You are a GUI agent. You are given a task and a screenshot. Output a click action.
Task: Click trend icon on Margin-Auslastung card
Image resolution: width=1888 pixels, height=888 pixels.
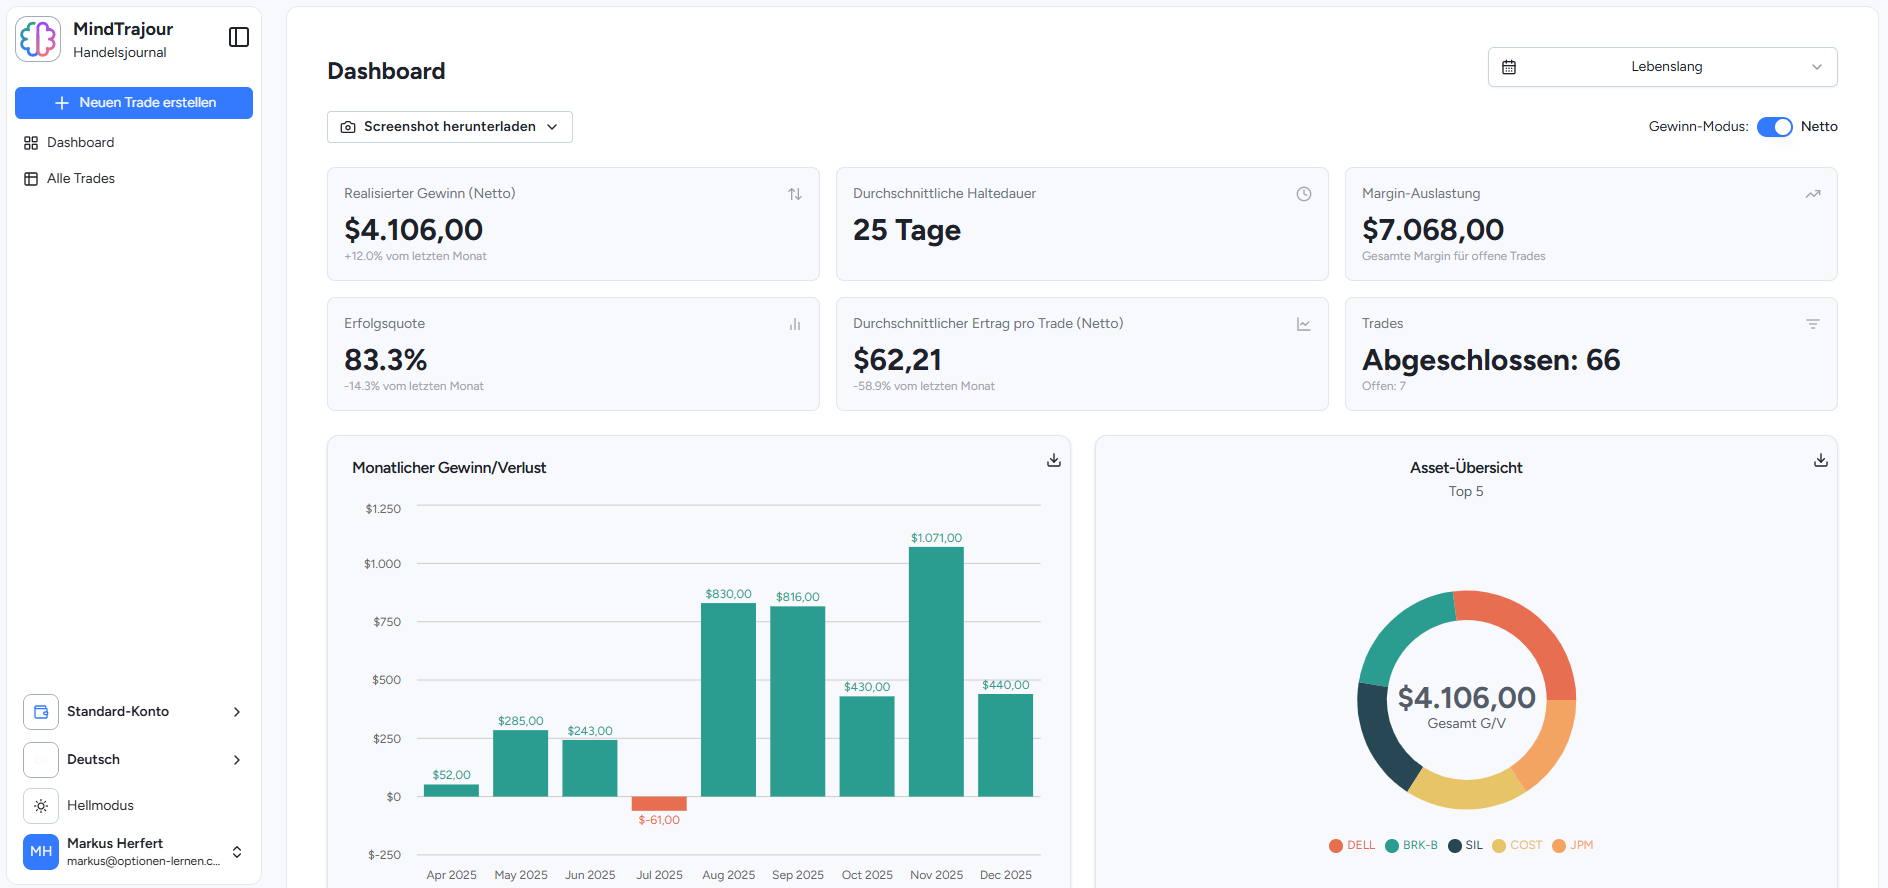tap(1812, 194)
